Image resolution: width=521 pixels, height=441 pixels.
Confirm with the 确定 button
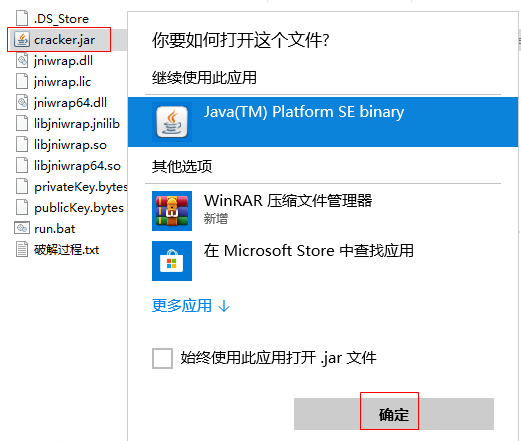[x=394, y=414]
